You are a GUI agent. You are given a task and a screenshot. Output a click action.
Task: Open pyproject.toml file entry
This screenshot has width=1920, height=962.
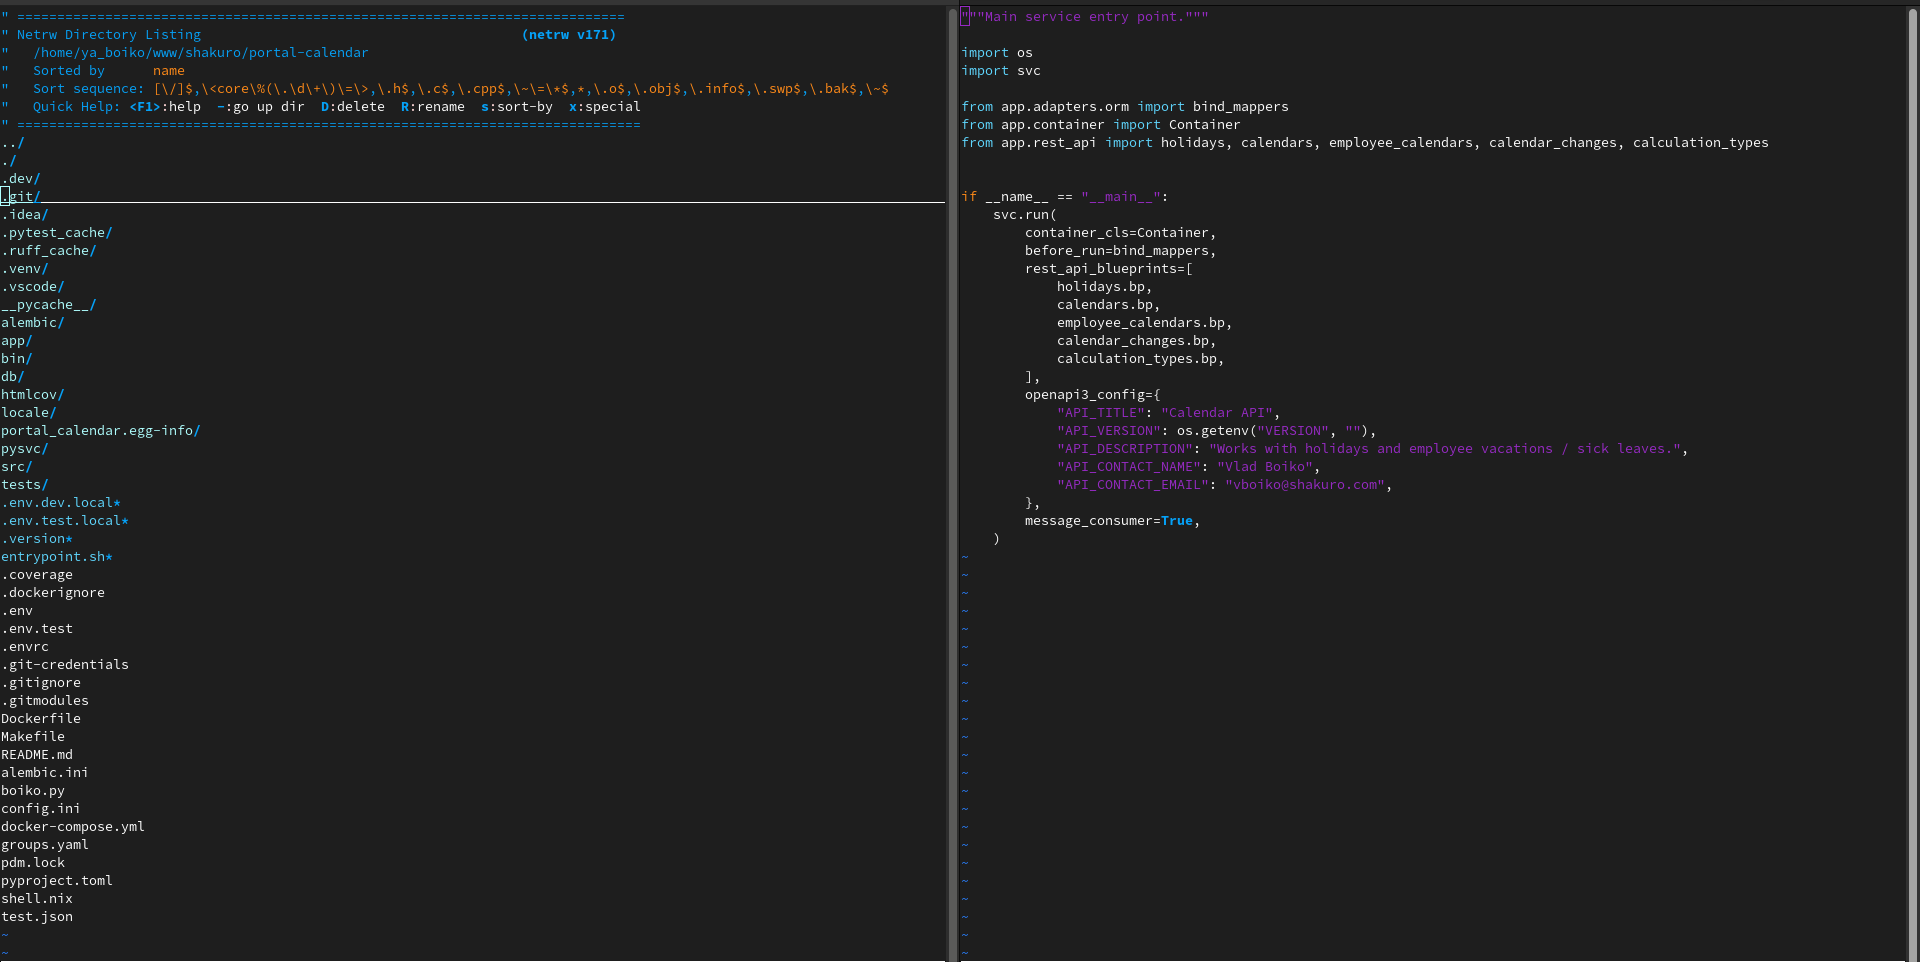pos(57,881)
